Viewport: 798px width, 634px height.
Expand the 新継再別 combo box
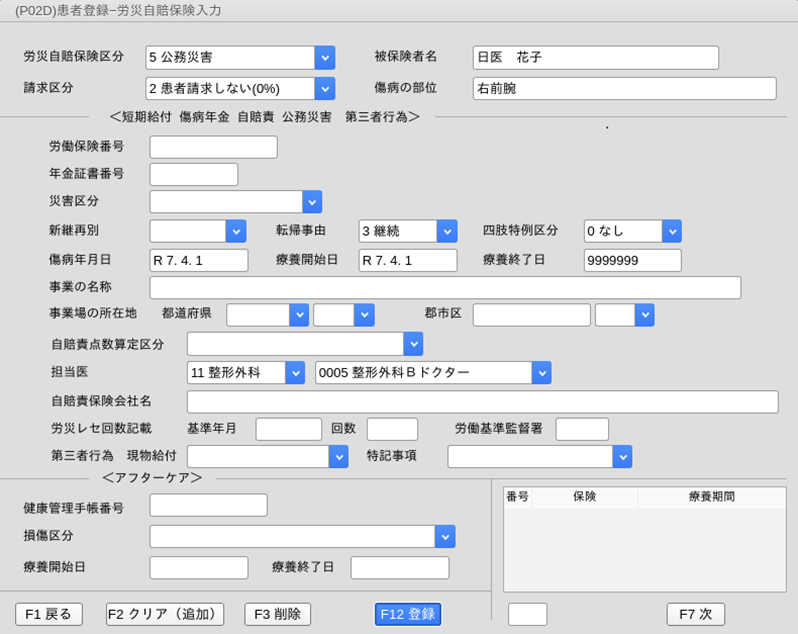click(x=236, y=231)
